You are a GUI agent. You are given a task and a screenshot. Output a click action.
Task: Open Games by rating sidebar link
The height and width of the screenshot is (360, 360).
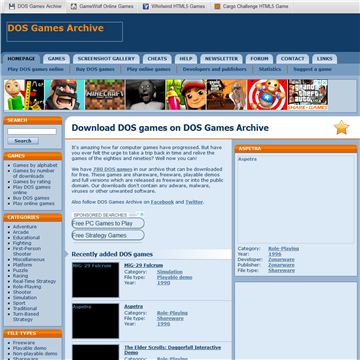(32, 182)
